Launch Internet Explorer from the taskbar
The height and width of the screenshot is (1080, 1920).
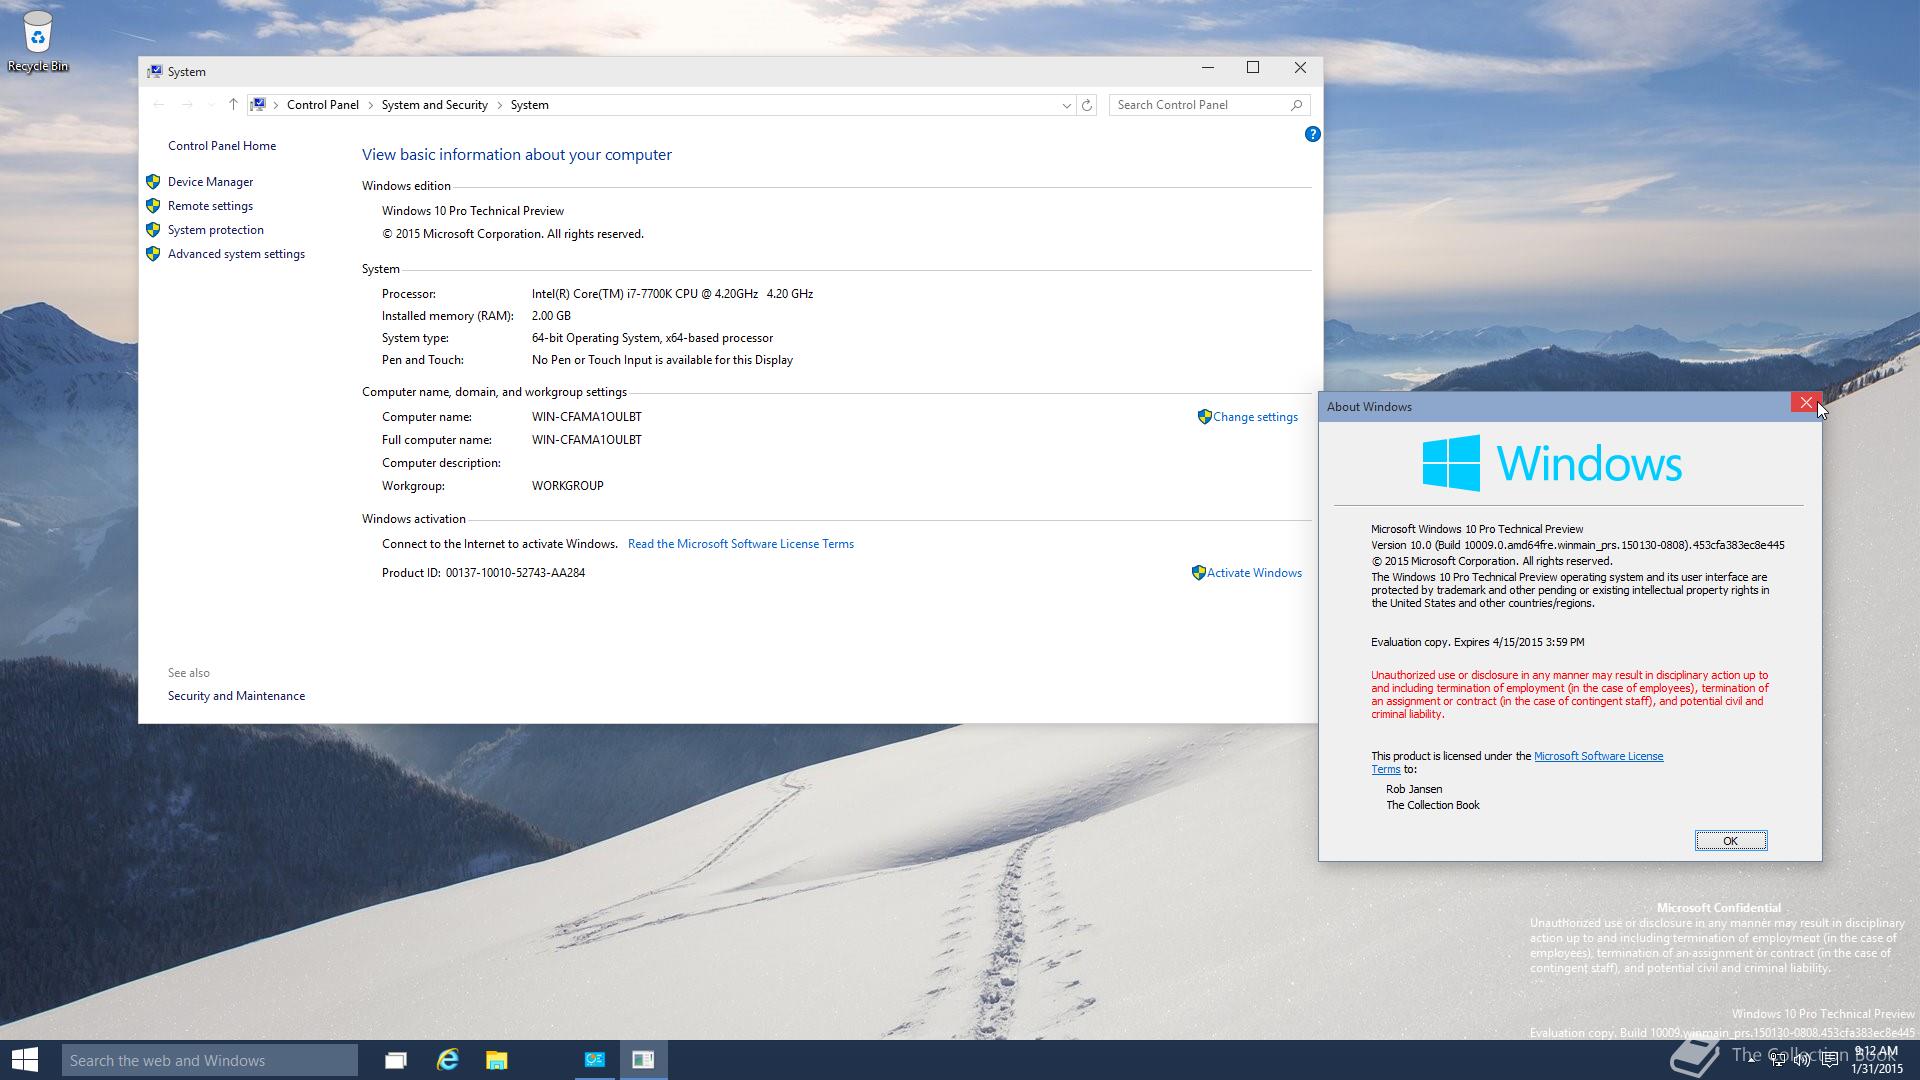click(x=447, y=1060)
